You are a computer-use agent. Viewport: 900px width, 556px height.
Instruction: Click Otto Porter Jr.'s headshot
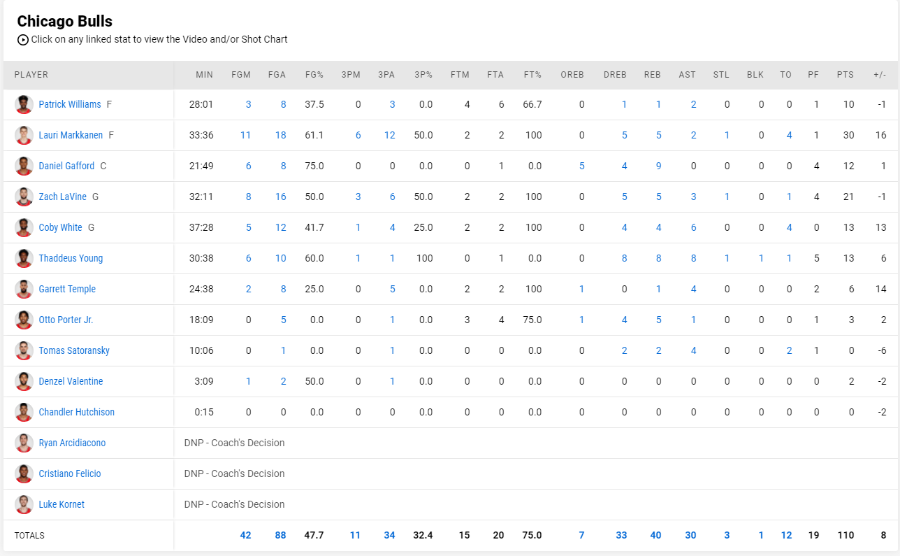pyautogui.click(x=24, y=320)
